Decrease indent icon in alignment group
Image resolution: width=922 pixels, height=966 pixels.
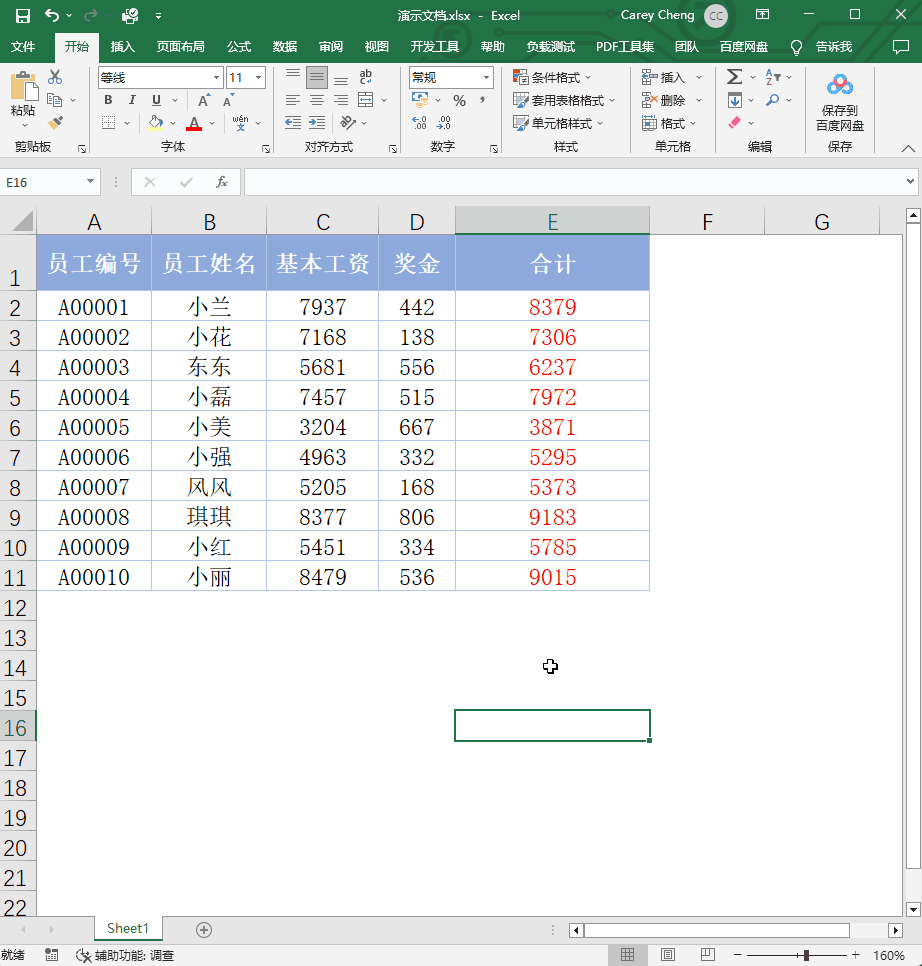pyautogui.click(x=293, y=123)
